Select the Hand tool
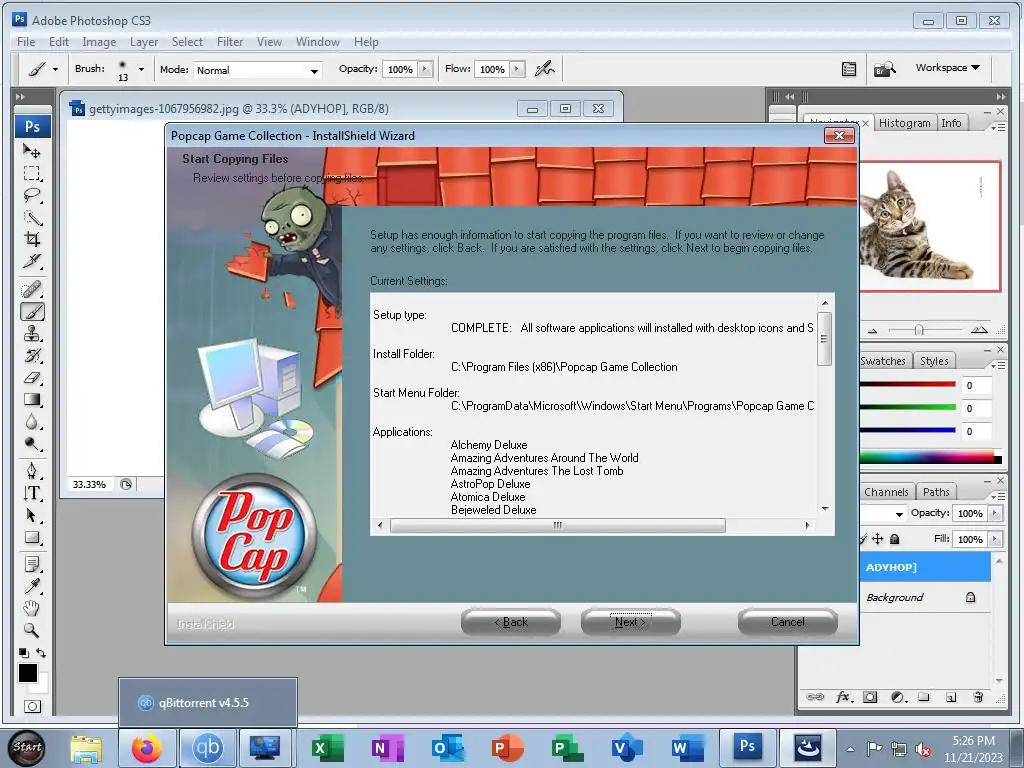 (x=31, y=608)
